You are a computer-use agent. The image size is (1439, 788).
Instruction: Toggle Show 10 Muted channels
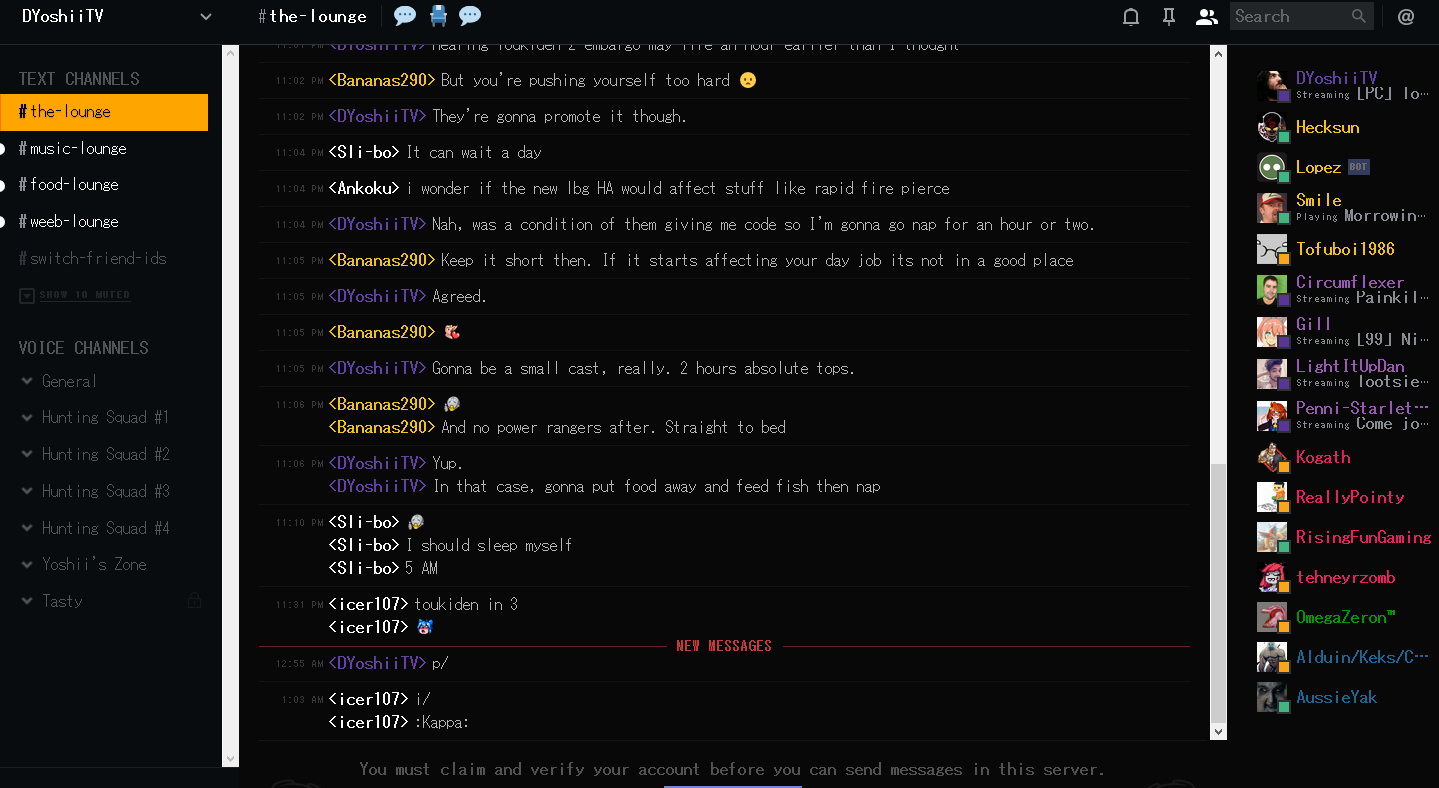[75, 295]
